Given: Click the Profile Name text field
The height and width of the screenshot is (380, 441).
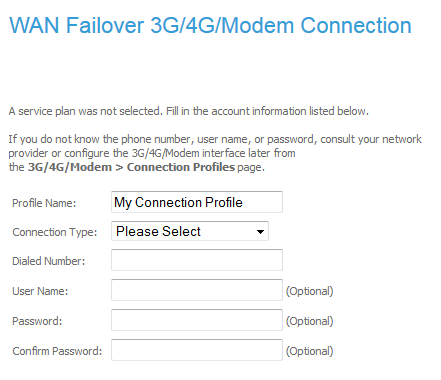Looking at the screenshot, I should coord(197,202).
